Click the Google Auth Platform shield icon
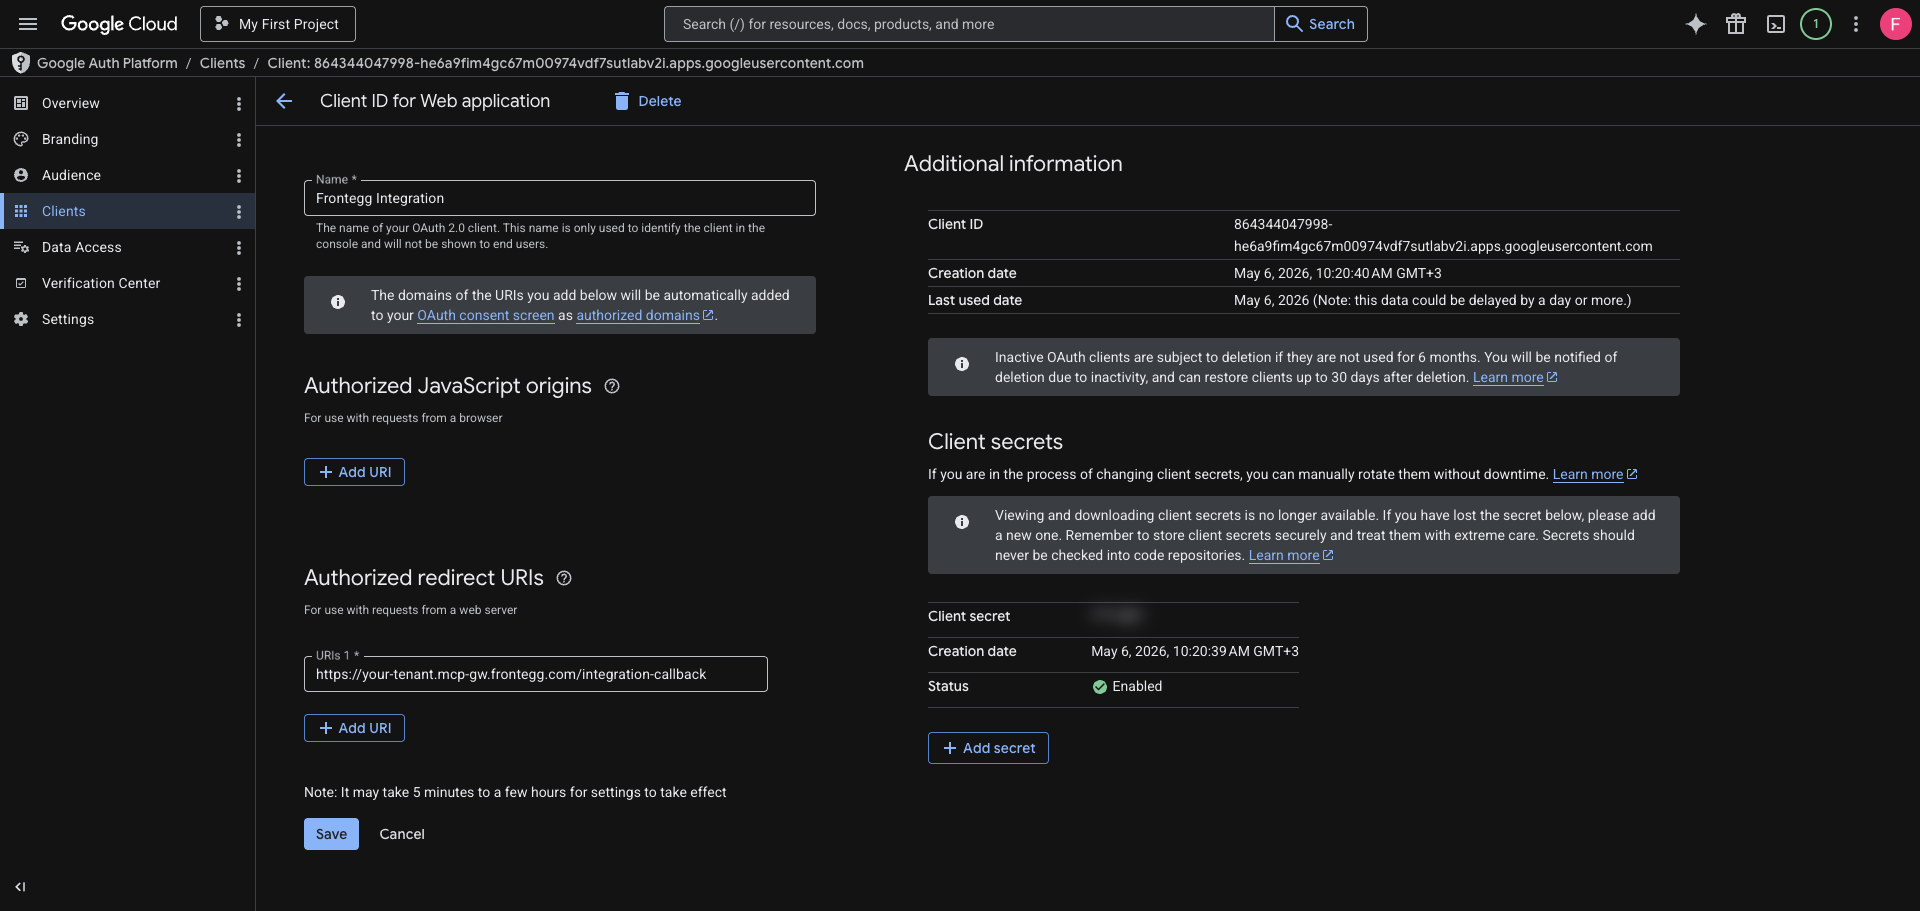The image size is (1920, 911). tap(20, 63)
